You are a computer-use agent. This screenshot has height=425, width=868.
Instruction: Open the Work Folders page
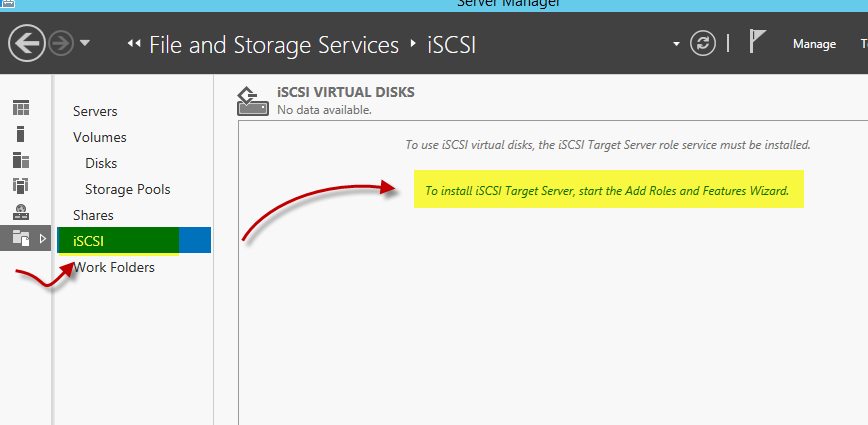[x=114, y=267]
